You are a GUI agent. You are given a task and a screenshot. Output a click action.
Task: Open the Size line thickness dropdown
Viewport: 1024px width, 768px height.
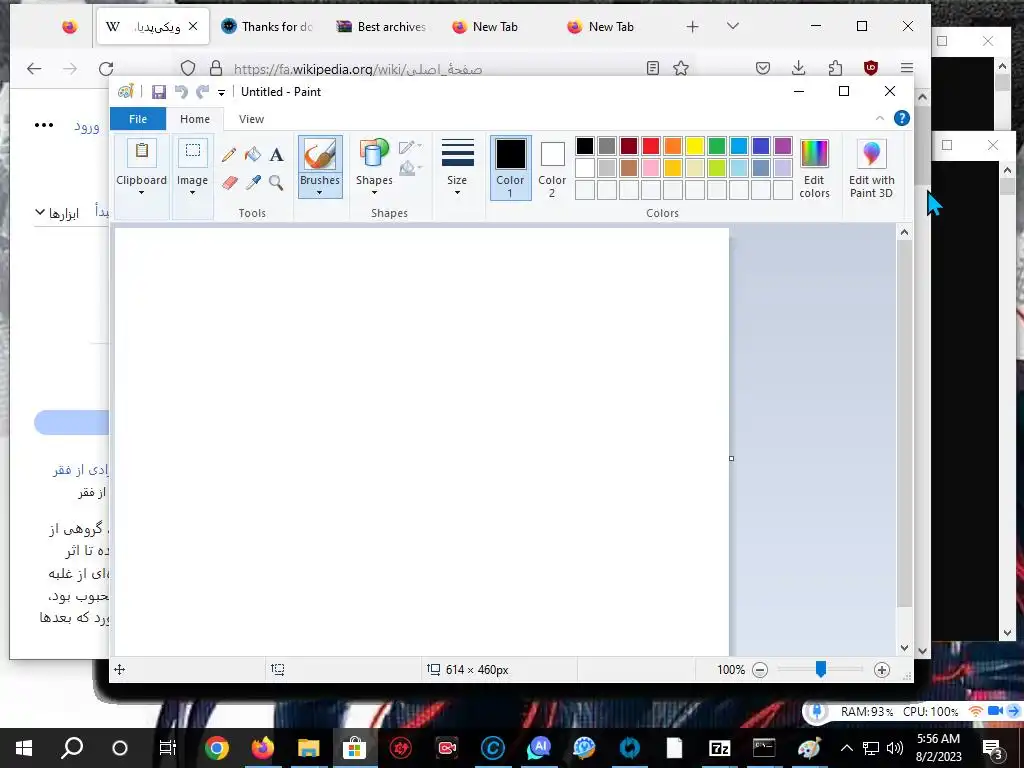coord(457,167)
